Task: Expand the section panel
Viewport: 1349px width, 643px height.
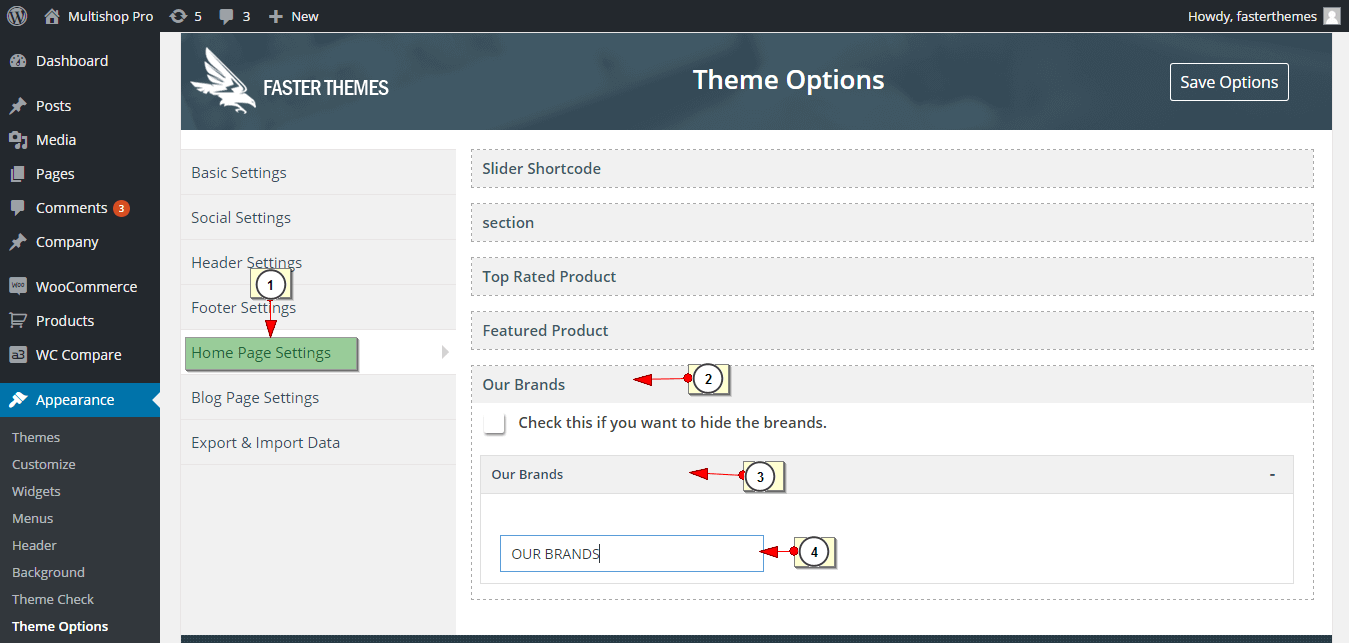Action: tap(892, 223)
